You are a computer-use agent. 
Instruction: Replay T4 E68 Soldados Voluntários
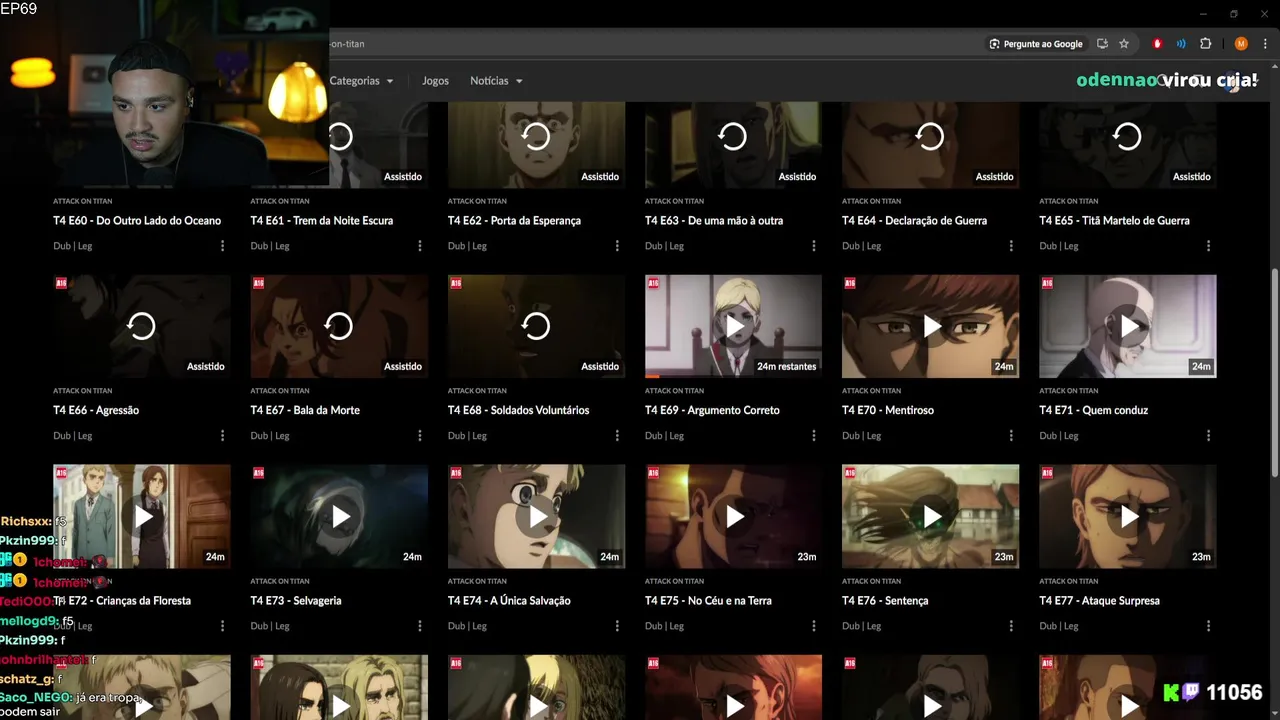click(x=536, y=326)
